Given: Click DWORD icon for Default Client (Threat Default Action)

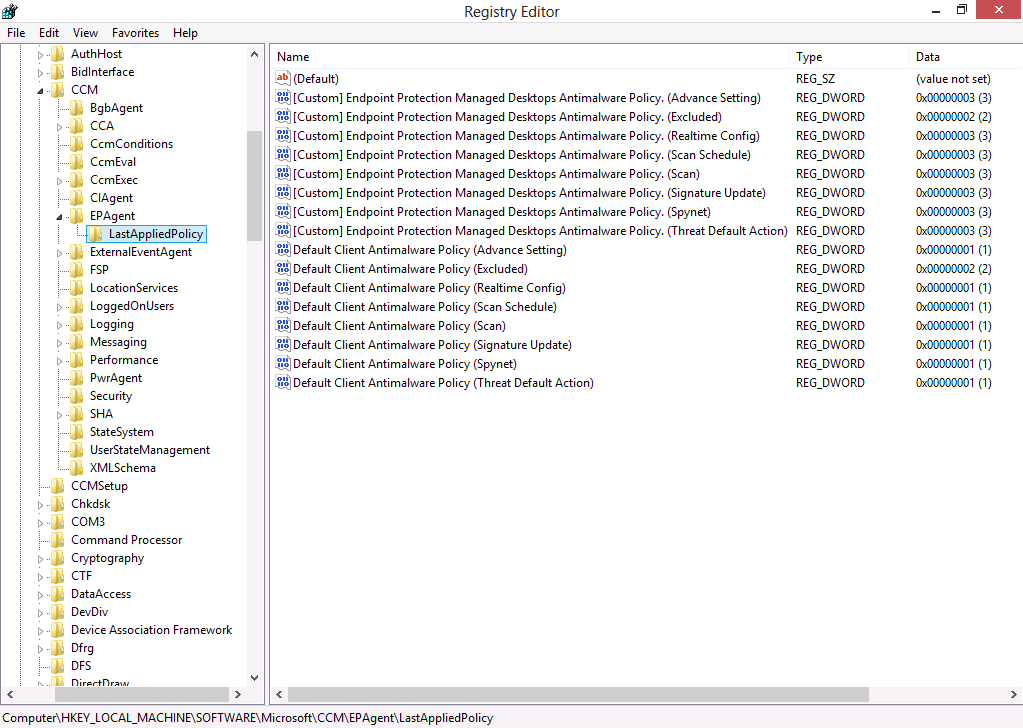Looking at the screenshot, I should tap(282, 382).
